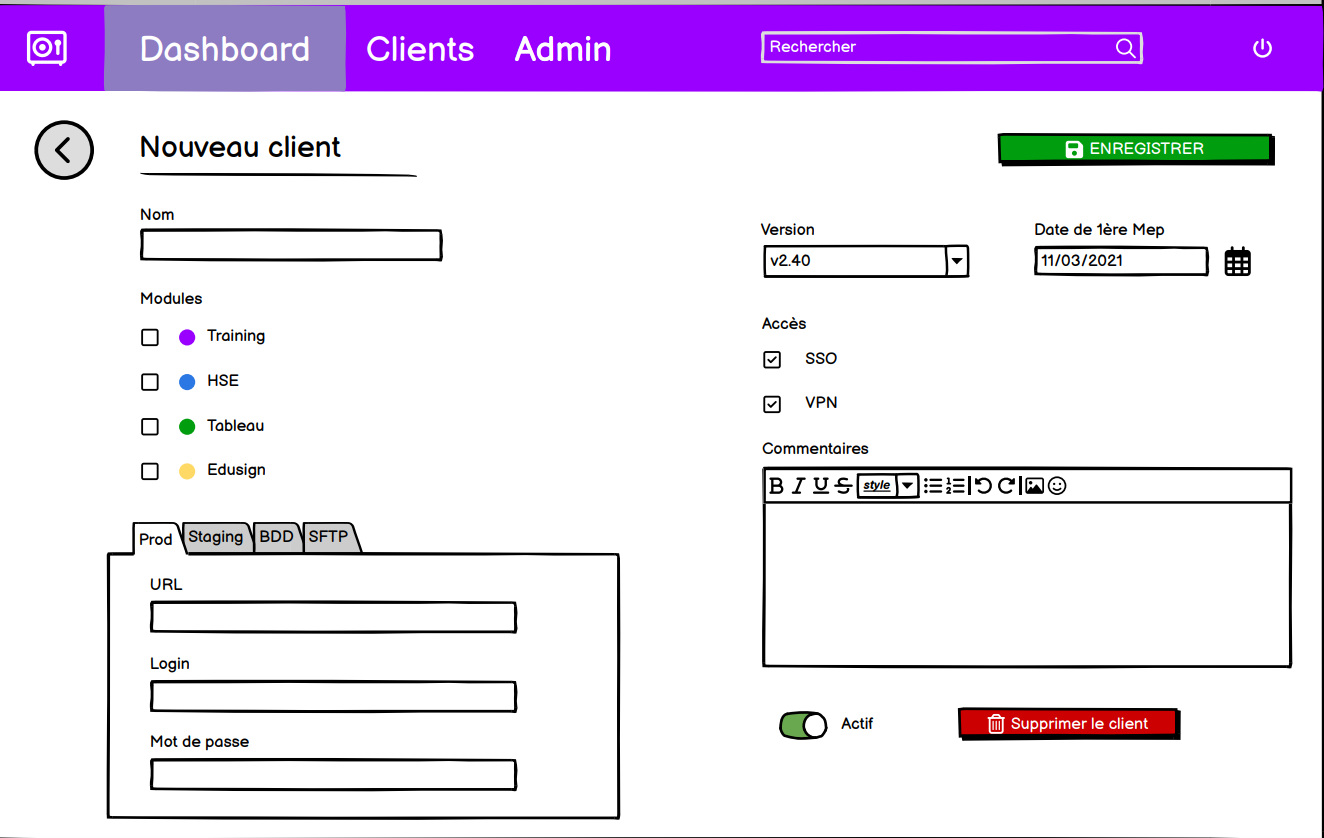This screenshot has width=1324, height=838.
Task: Disable the Actif toggle switch
Action: (x=803, y=724)
